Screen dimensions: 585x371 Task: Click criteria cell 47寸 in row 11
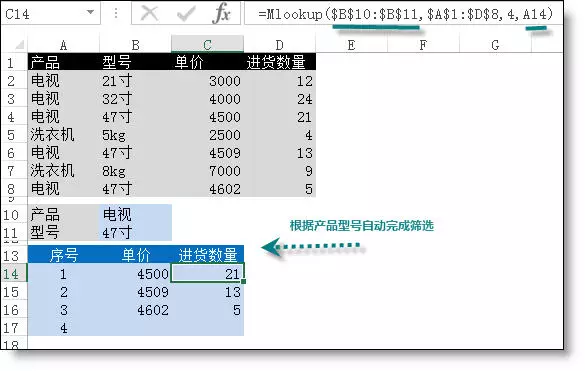pyautogui.click(x=135, y=233)
